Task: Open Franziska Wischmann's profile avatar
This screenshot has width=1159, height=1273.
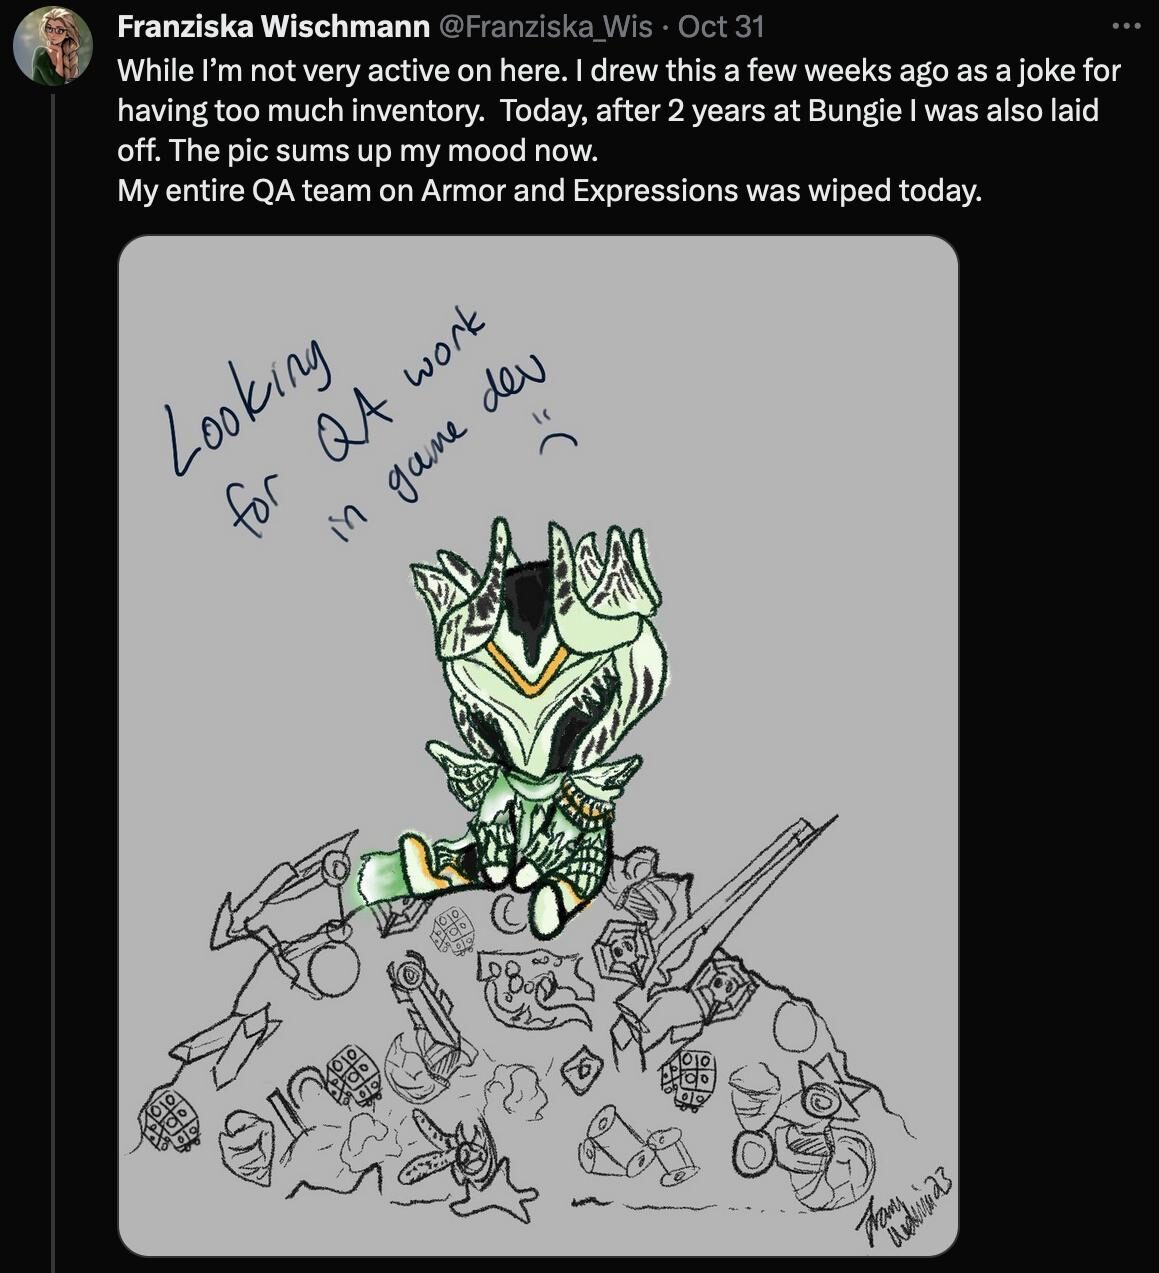Action: [x=53, y=45]
